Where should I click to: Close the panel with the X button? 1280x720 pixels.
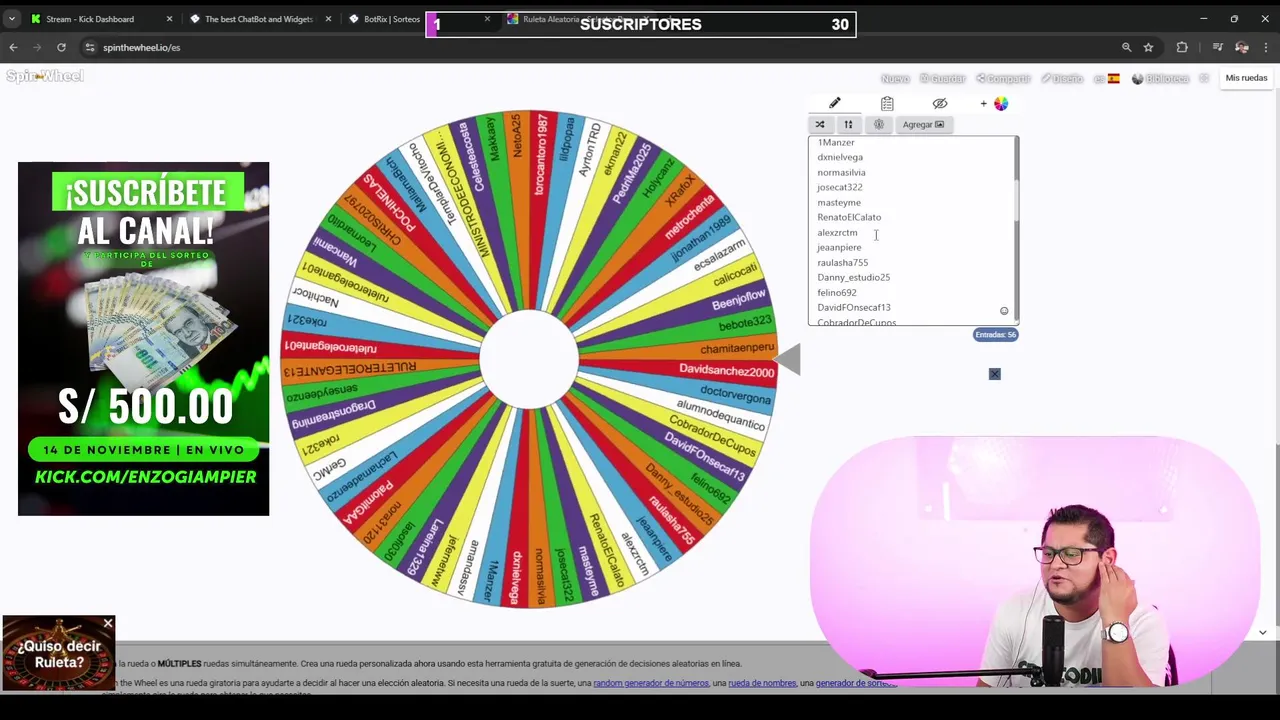tap(994, 374)
